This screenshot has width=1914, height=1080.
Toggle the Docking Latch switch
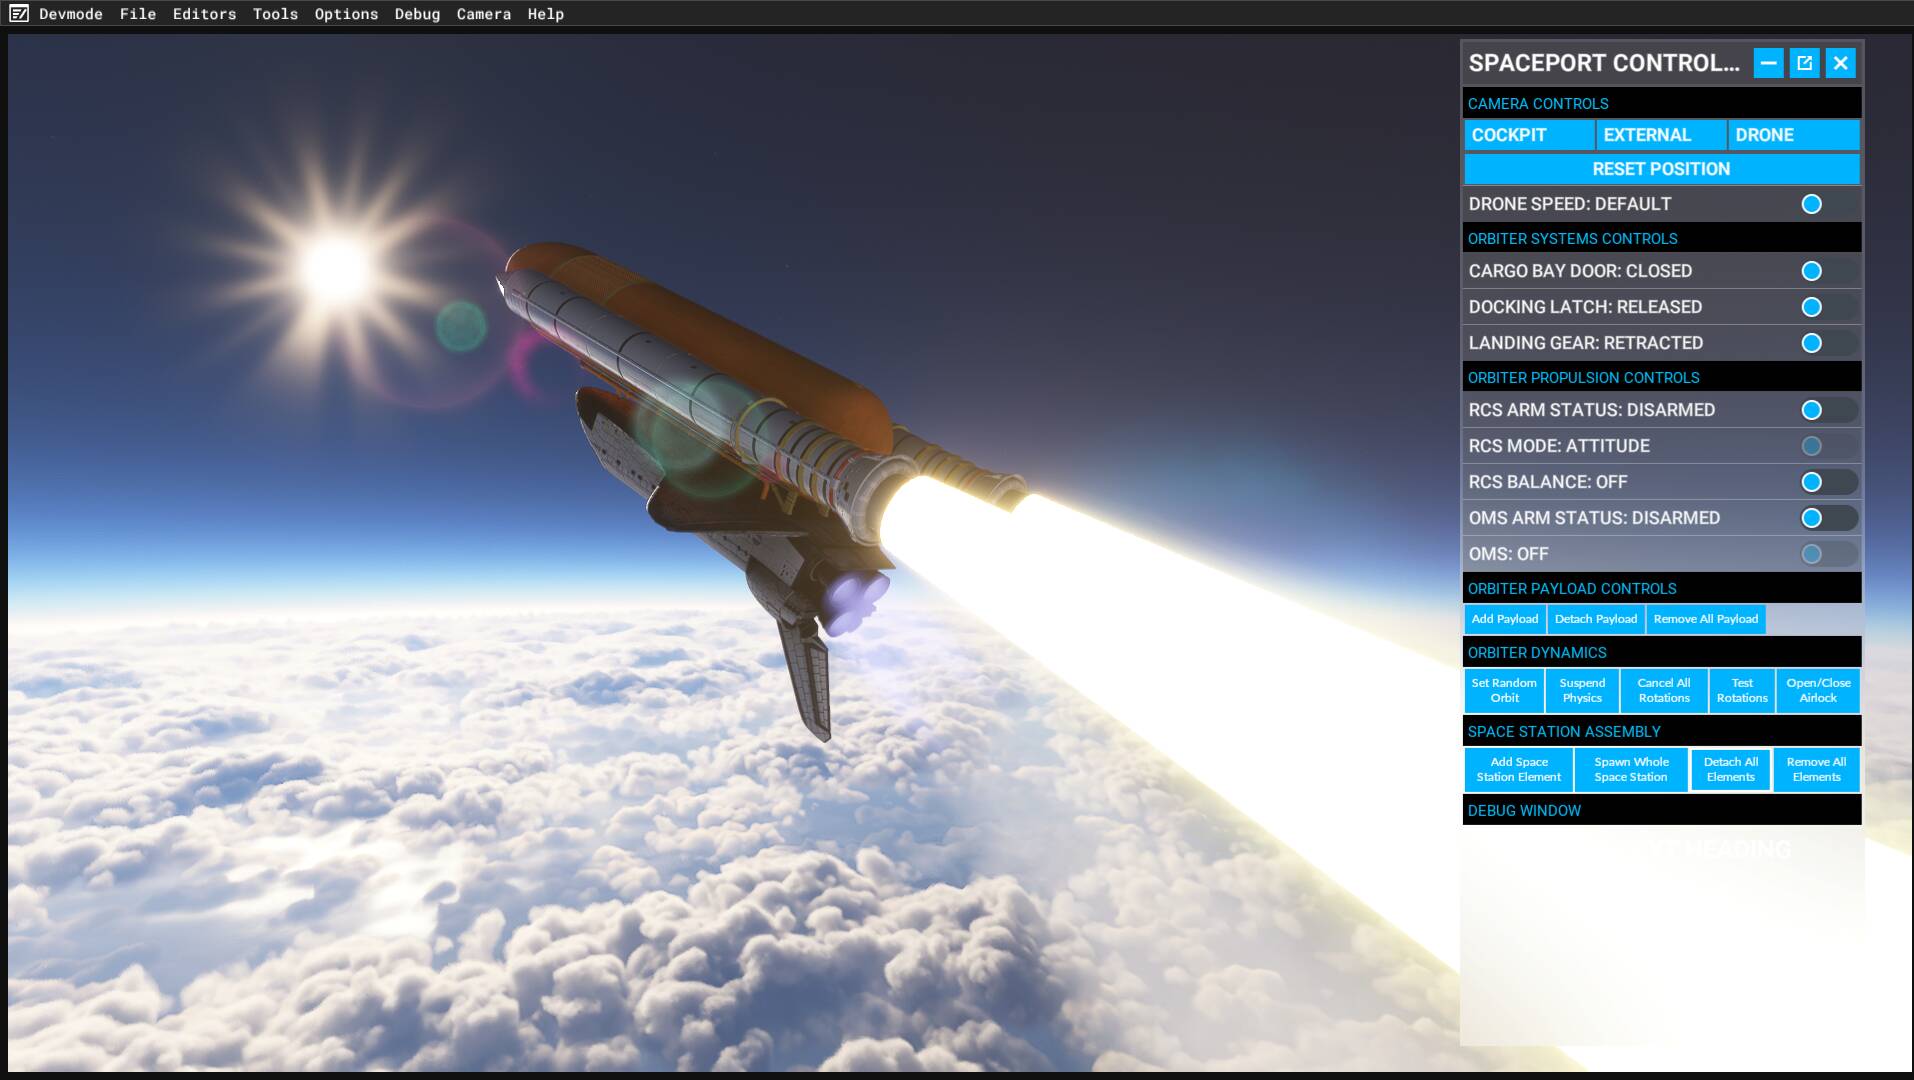1828,307
